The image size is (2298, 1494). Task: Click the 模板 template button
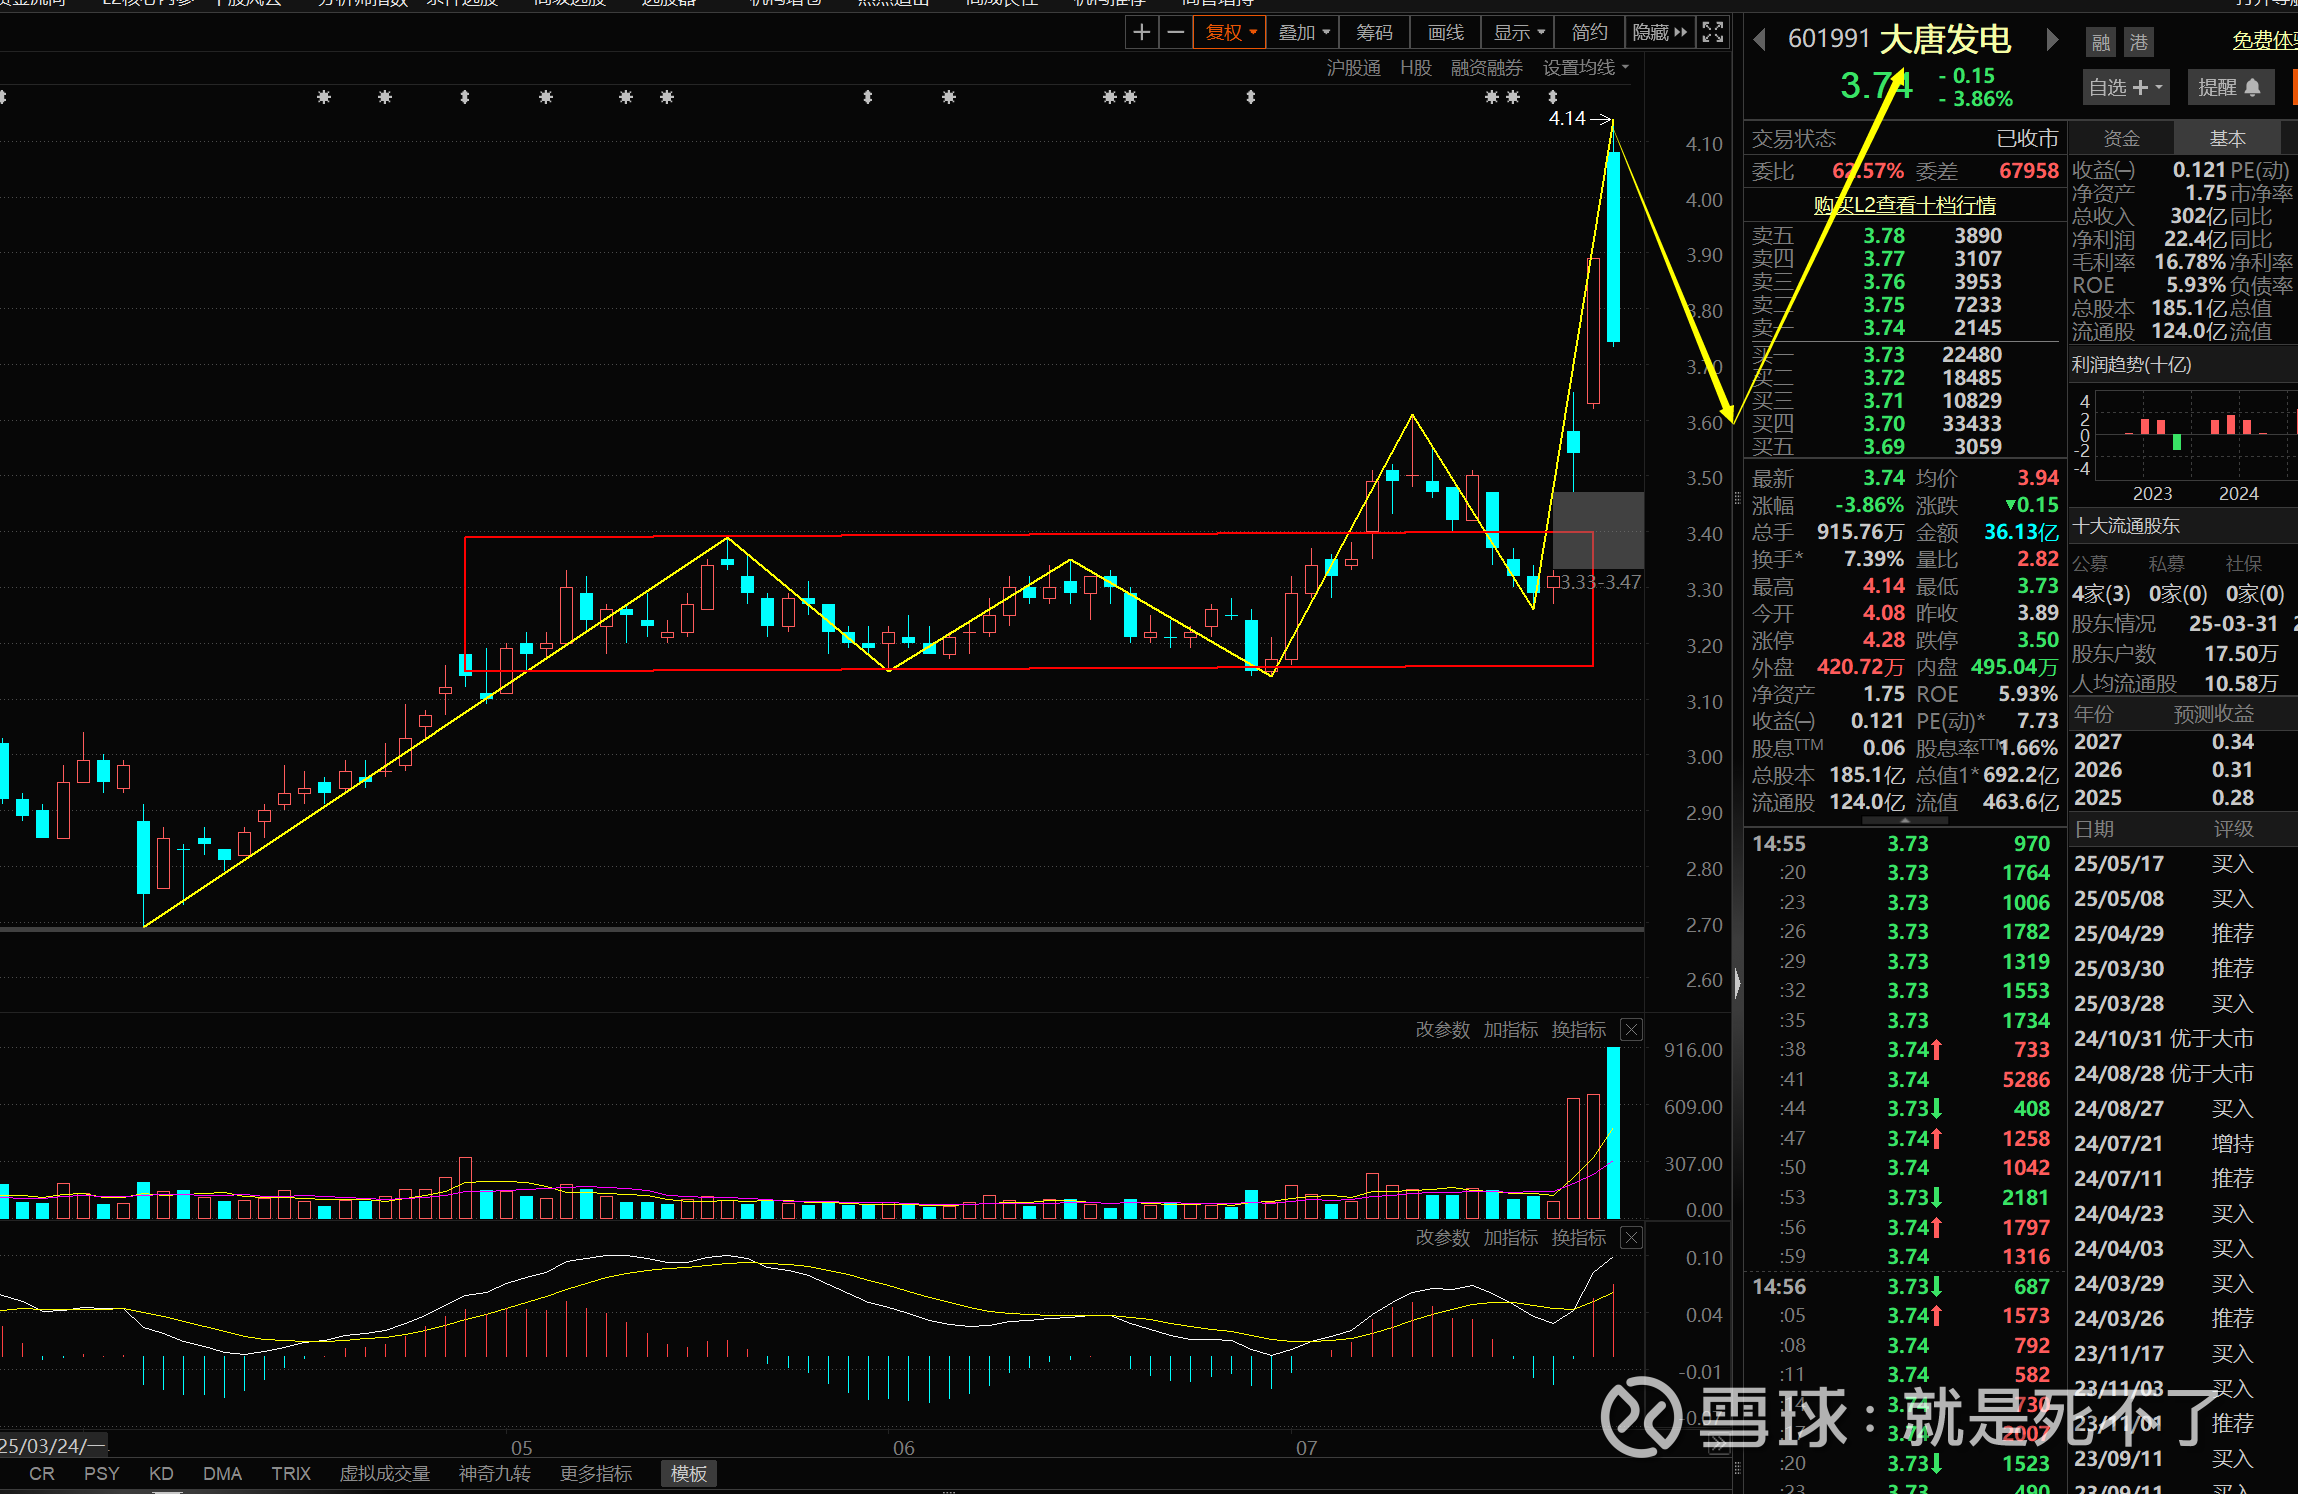689,1474
